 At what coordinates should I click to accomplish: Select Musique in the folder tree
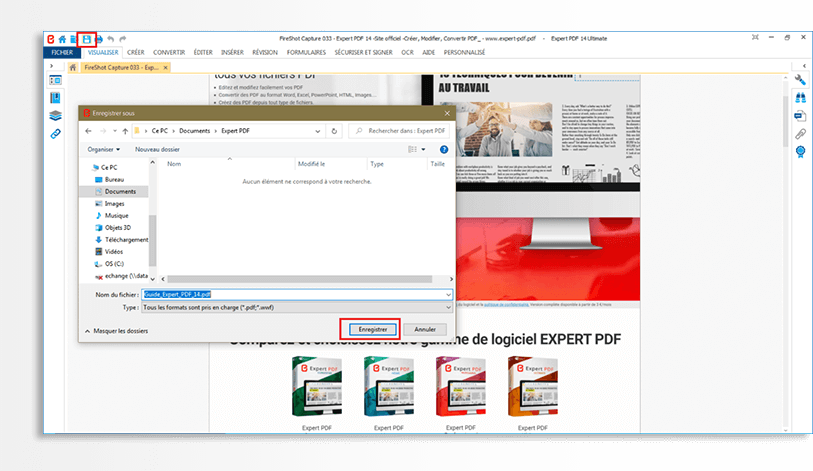[x=116, y=216]
